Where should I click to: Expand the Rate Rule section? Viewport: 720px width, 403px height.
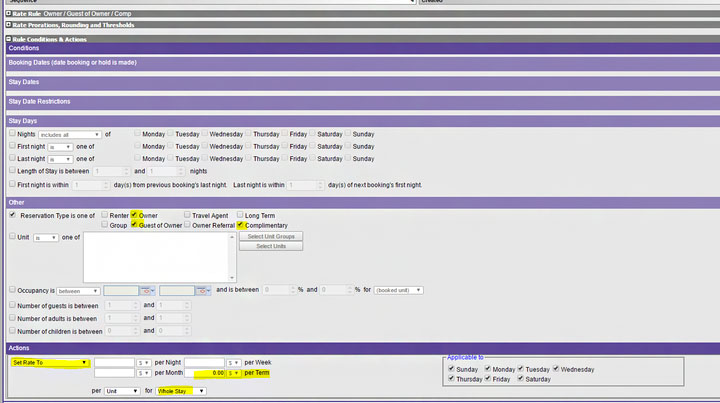(9, 12)
